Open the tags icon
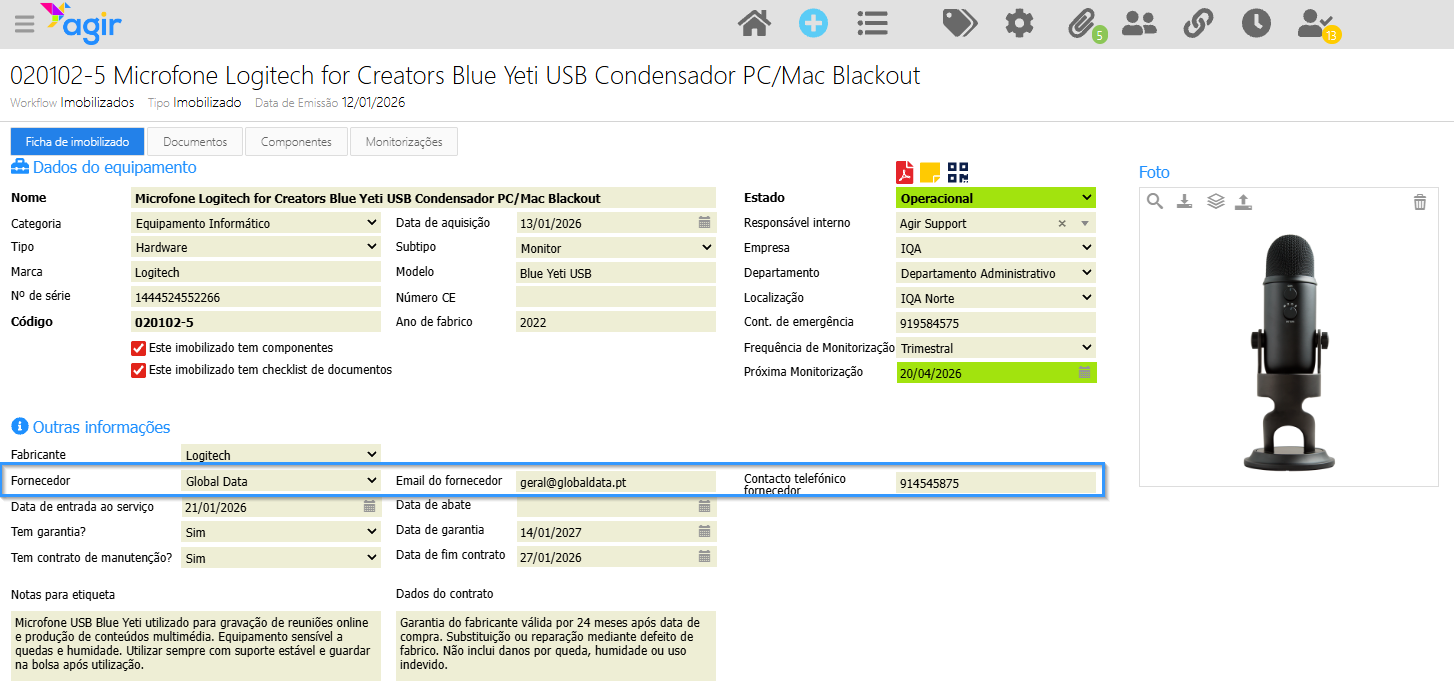This screenshot has height=692, width=1454. 960,23
